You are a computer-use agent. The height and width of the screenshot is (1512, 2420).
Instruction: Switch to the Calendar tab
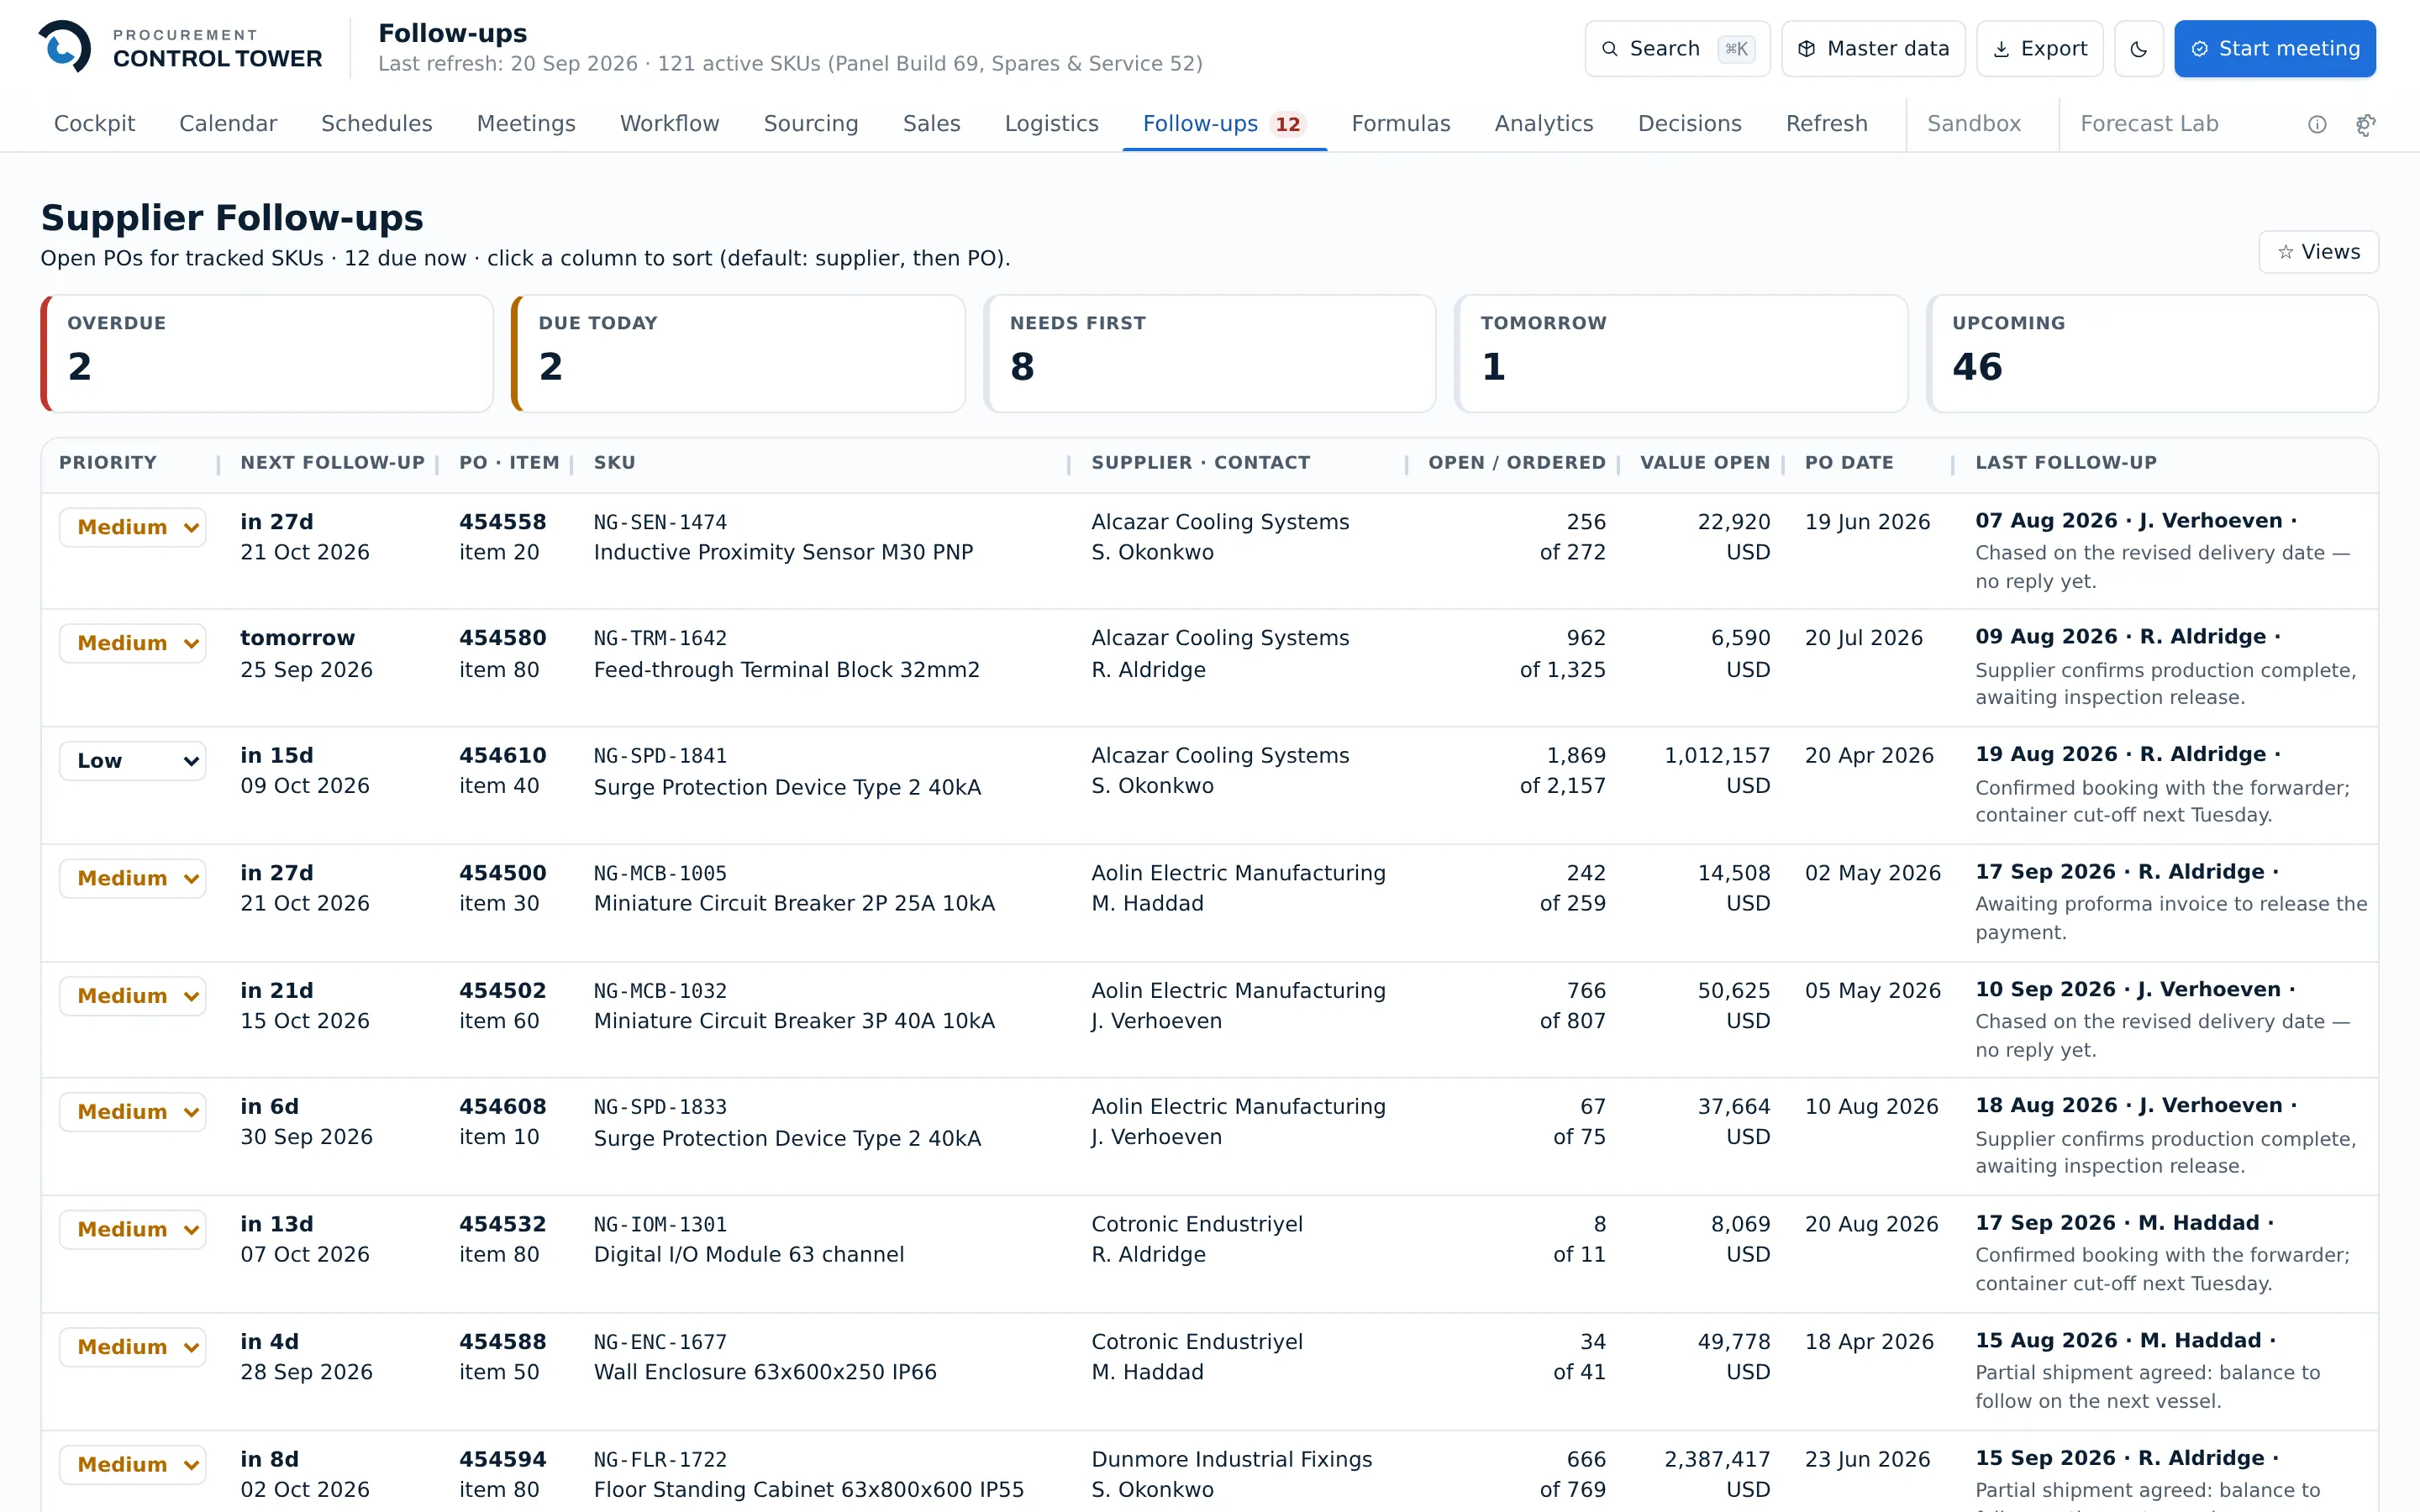(x=228, y=124)
